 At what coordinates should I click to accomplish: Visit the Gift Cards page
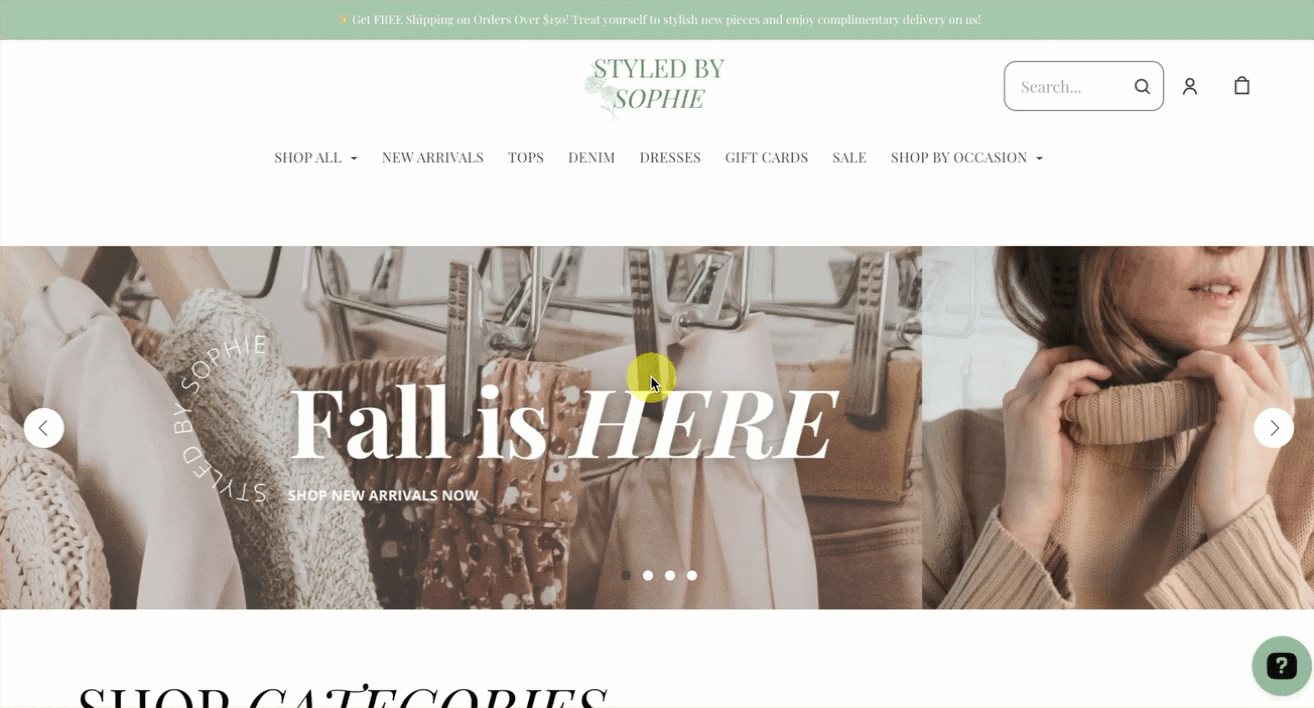(767, 158)
